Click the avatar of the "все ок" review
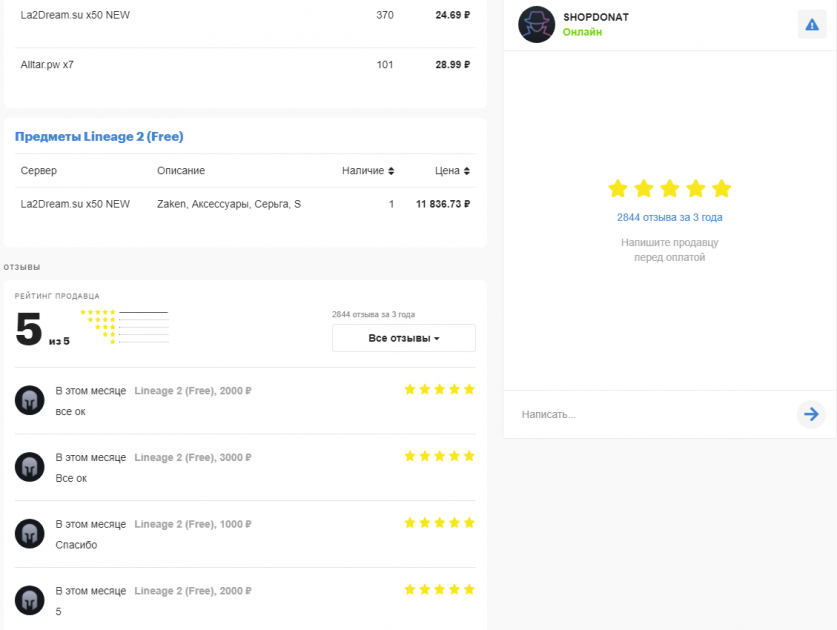 click(30, 400)
